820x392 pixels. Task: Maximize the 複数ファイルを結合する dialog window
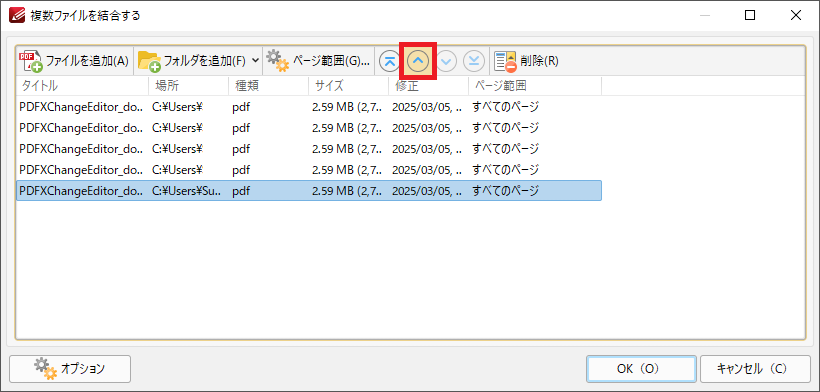750,16
